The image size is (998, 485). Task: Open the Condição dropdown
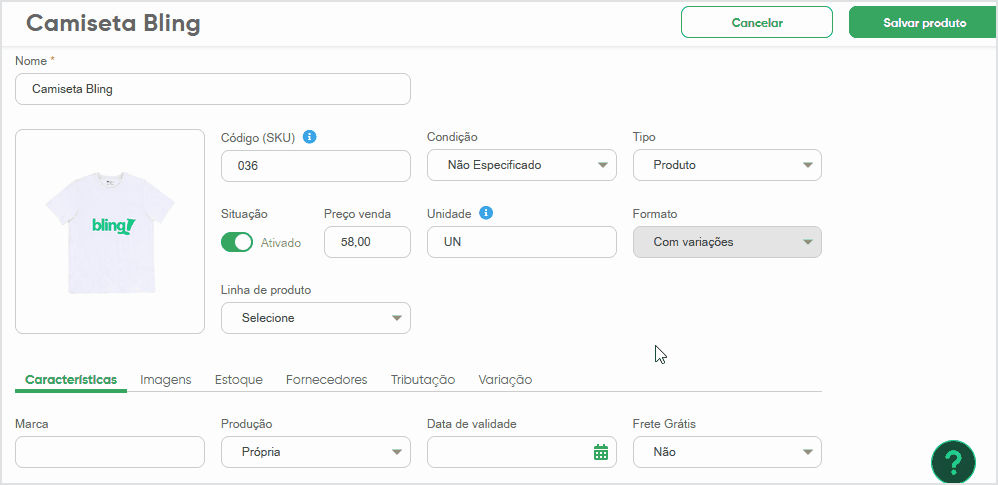point(521,165)
